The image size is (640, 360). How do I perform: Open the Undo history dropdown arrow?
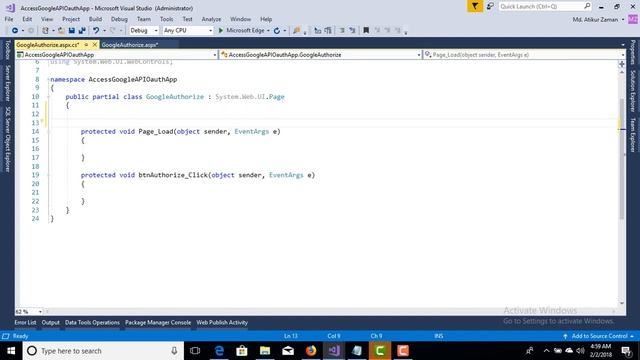pyautogui.click(x=104, y=31)
